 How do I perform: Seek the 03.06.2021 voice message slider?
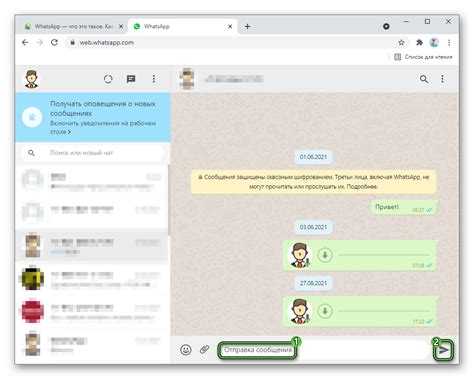384,255
